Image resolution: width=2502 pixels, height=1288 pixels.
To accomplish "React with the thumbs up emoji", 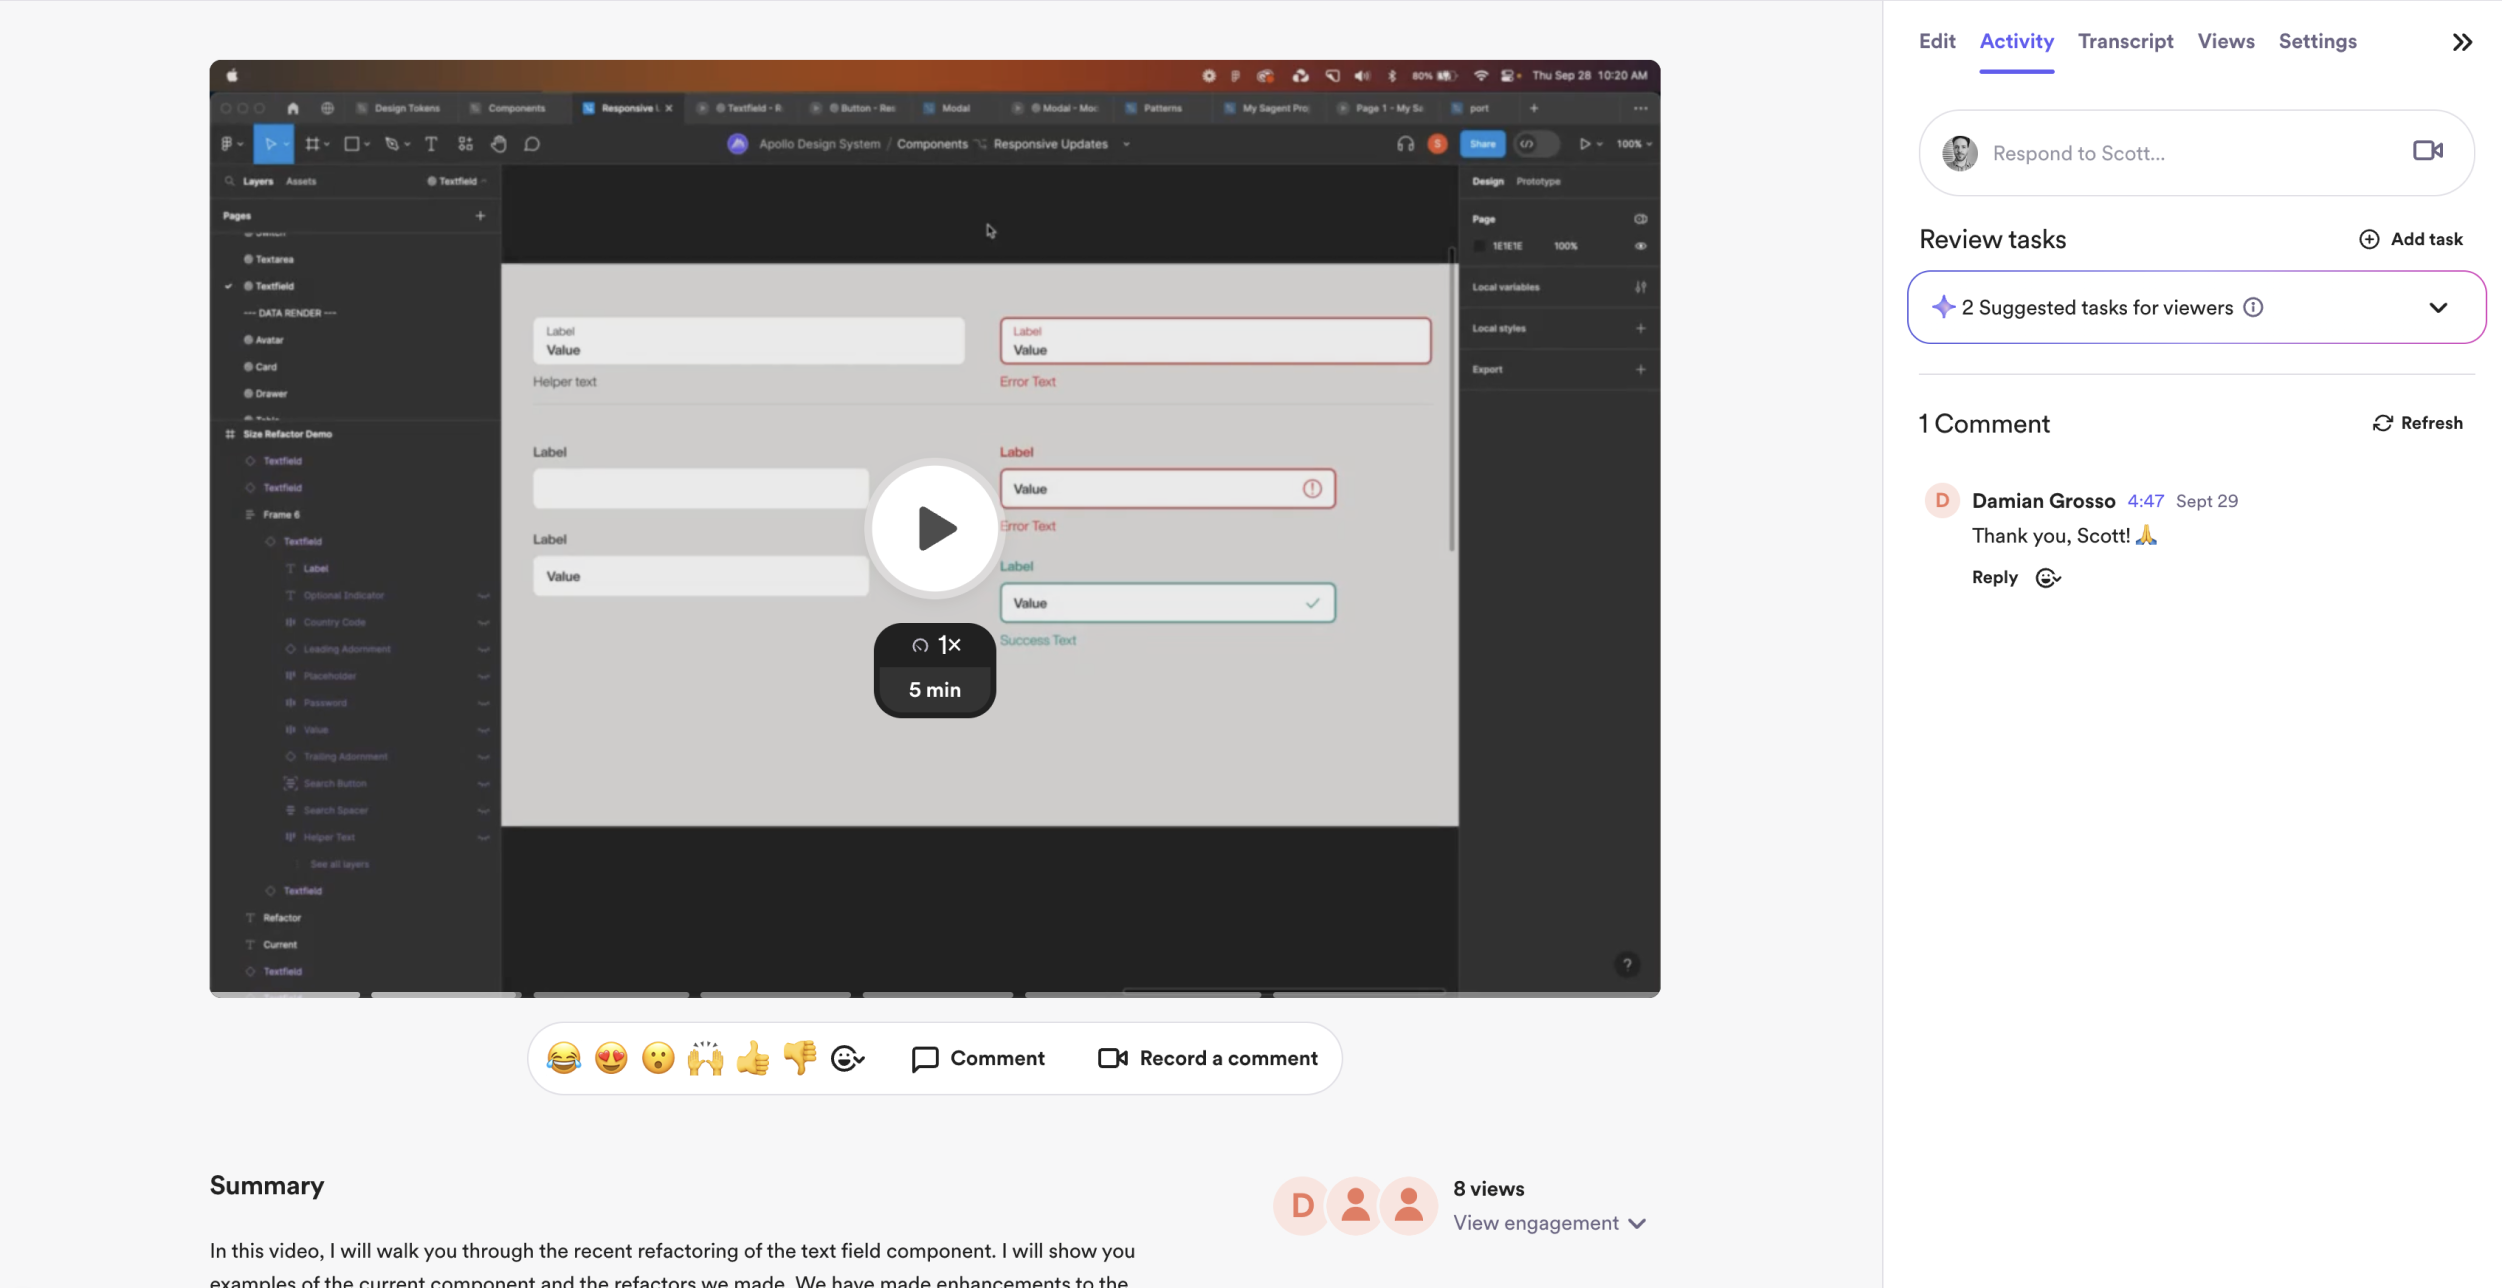I will [x=752, y=1057].
